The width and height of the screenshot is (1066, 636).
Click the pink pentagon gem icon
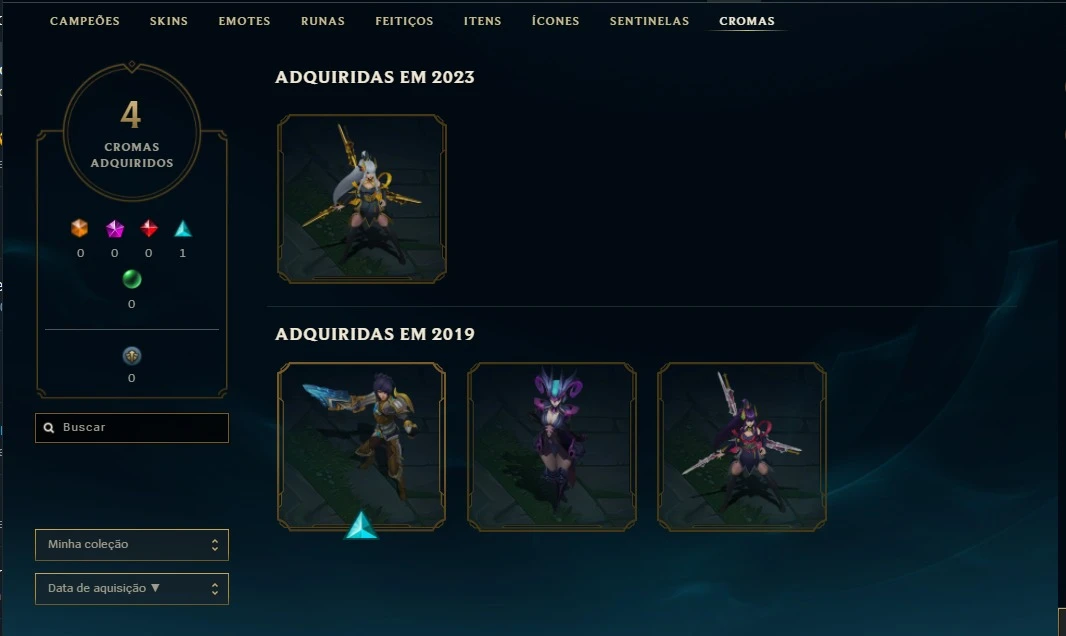tap(115, 229)
